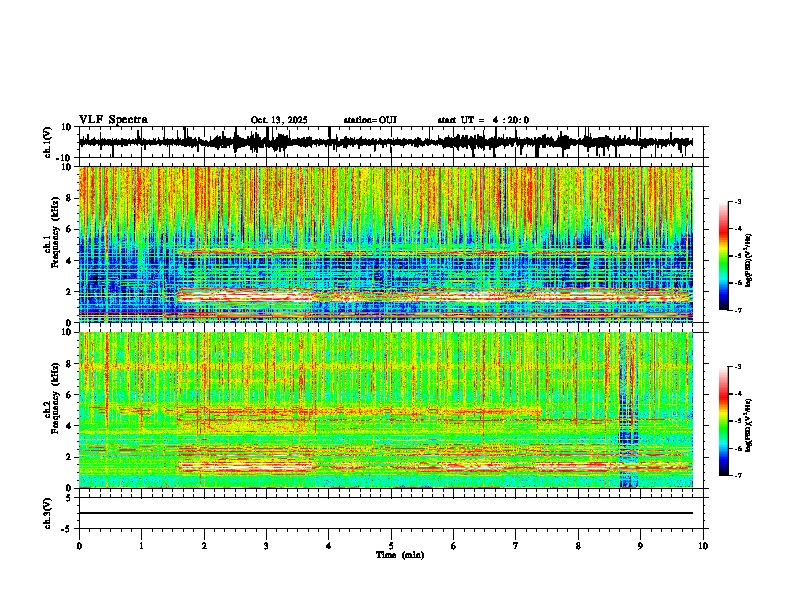Click the ch.2 spectrogram color scale bar

[723, 421]
